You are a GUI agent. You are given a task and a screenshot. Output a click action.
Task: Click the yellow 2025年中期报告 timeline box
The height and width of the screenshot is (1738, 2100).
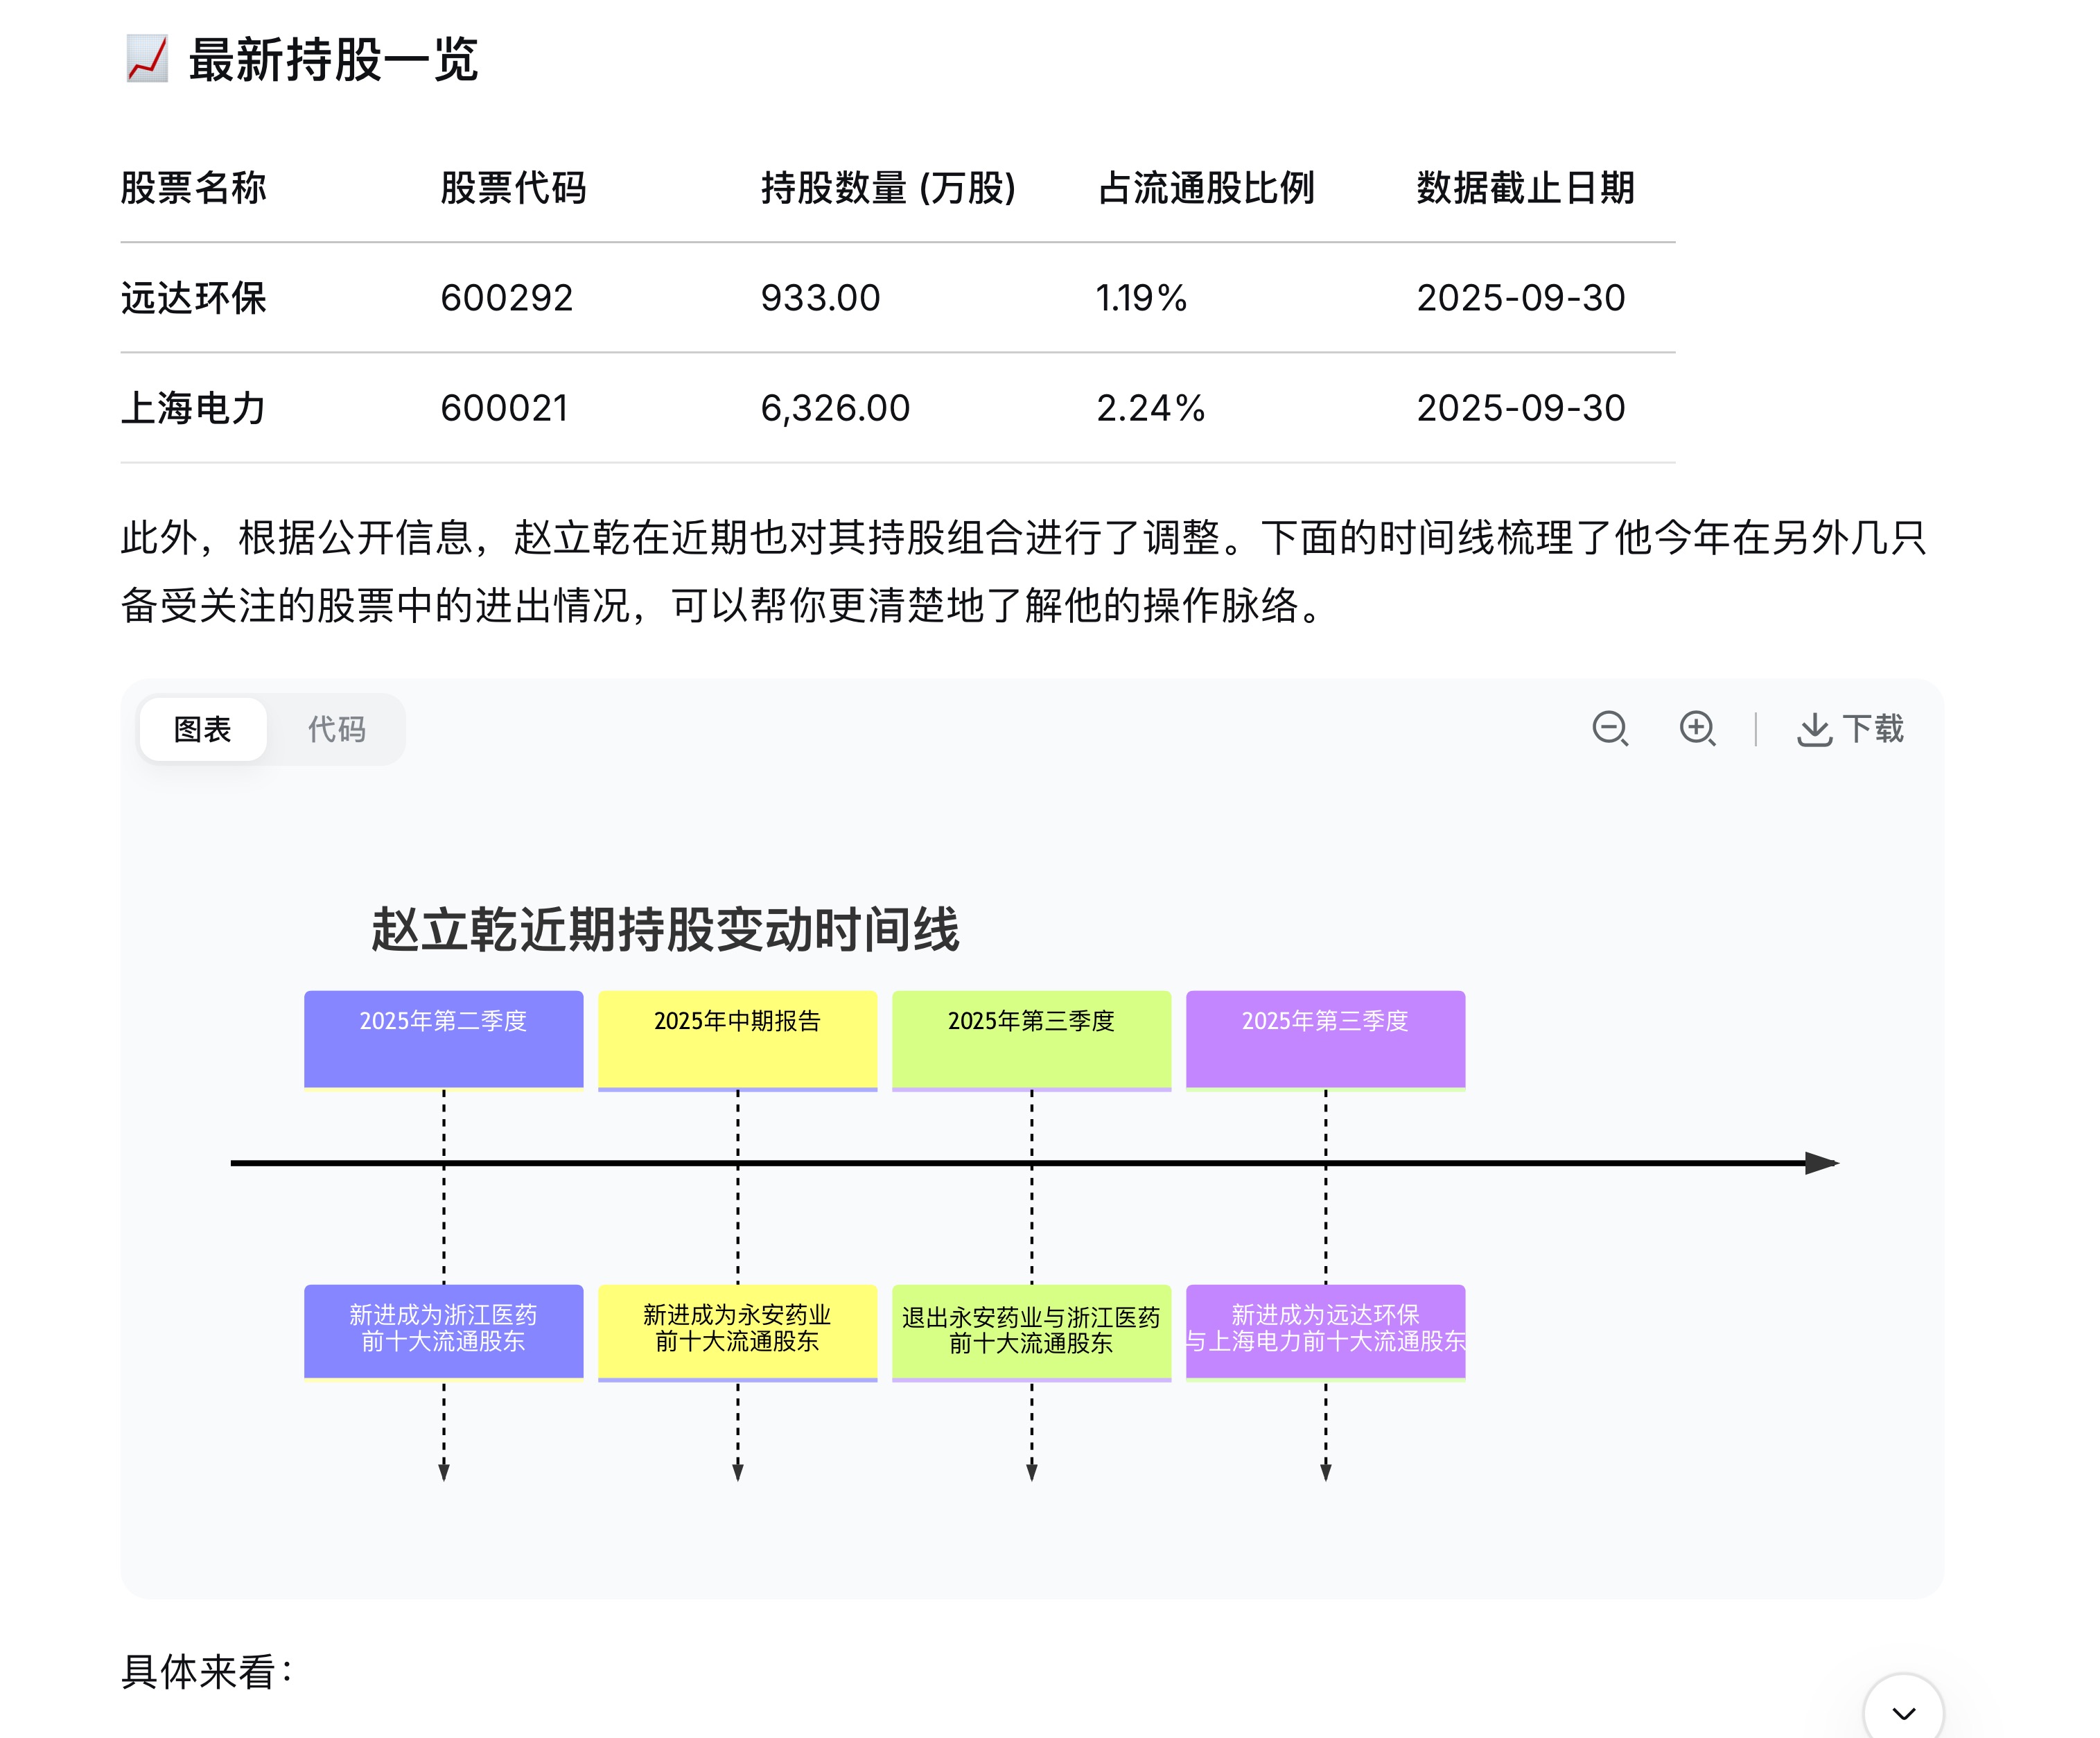[x=737, y=1038]
